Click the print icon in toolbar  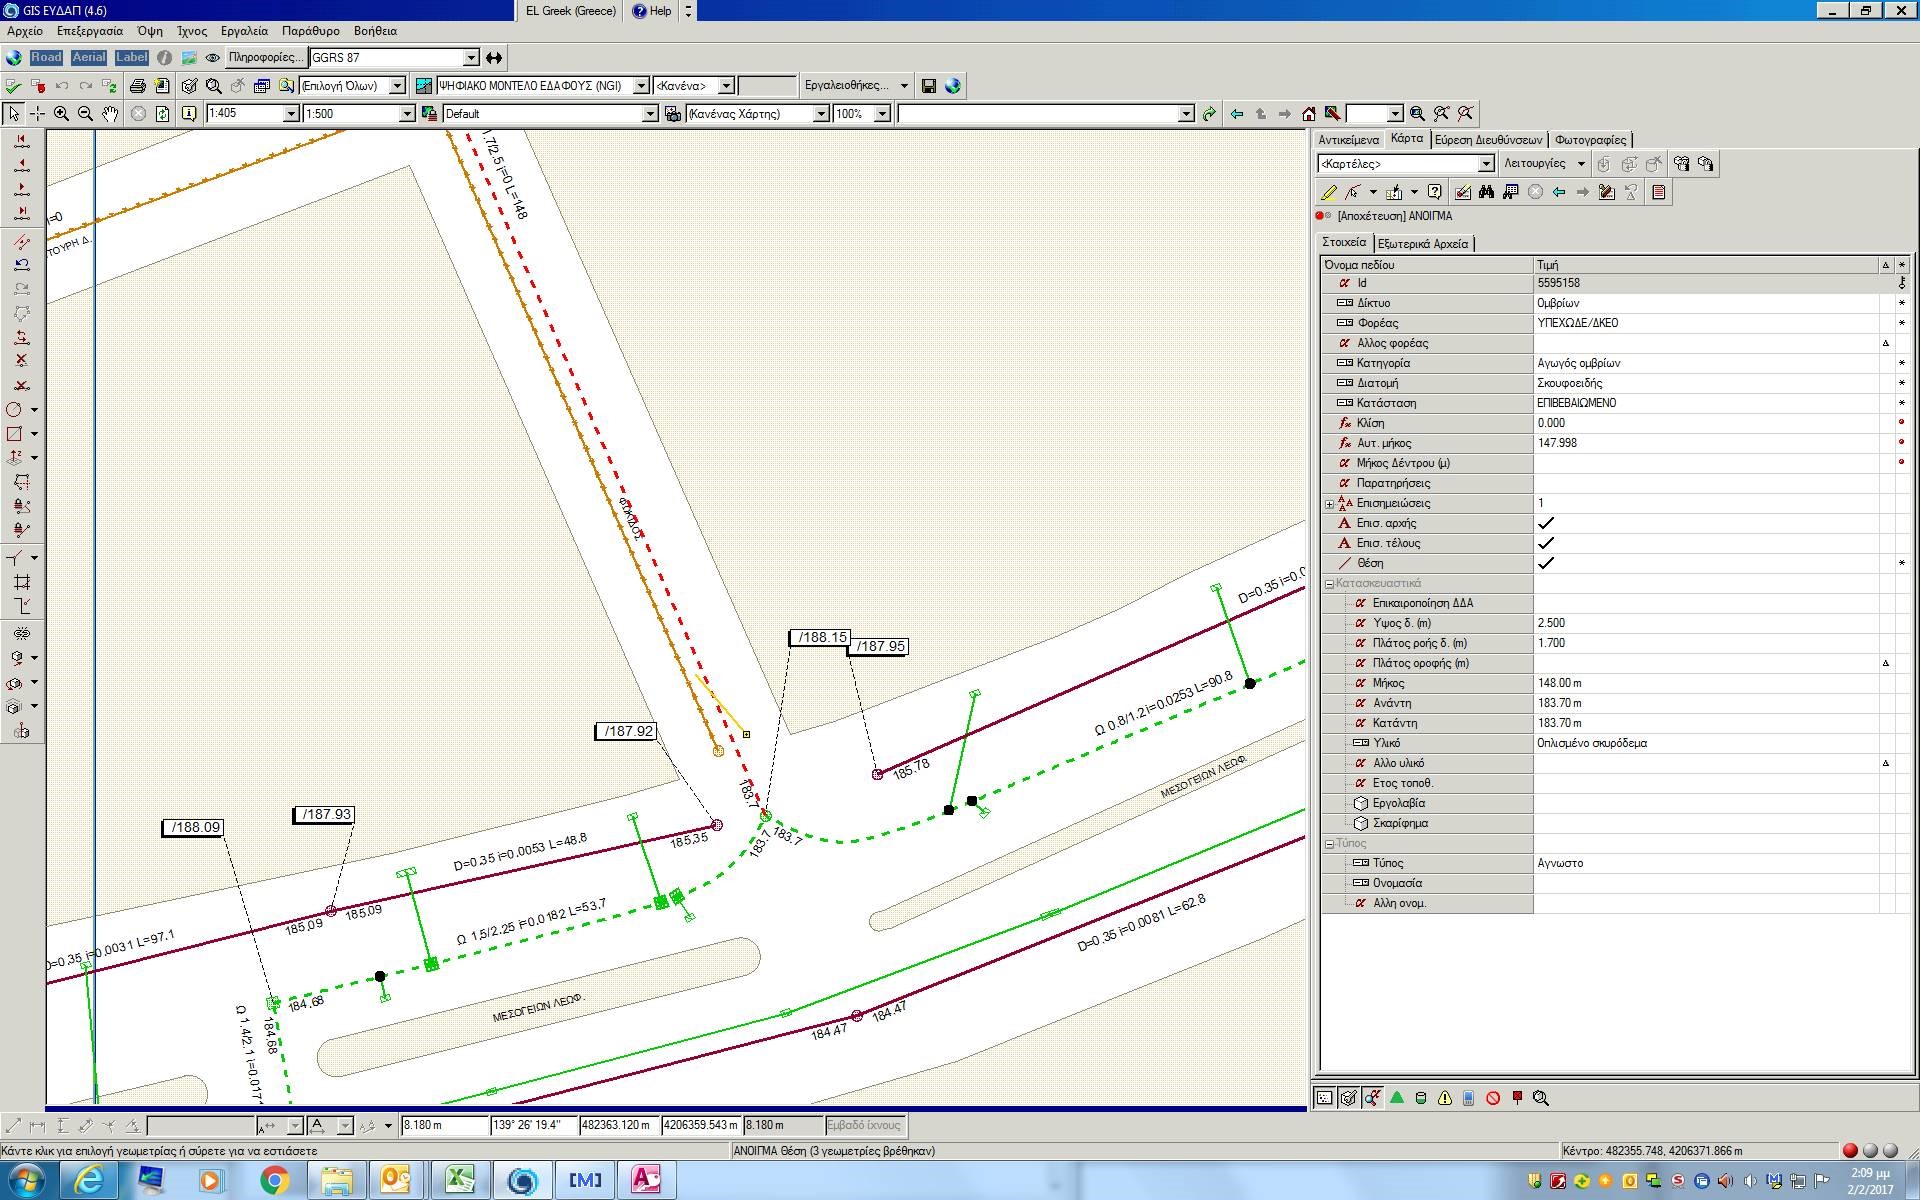[x=138, y=86]
